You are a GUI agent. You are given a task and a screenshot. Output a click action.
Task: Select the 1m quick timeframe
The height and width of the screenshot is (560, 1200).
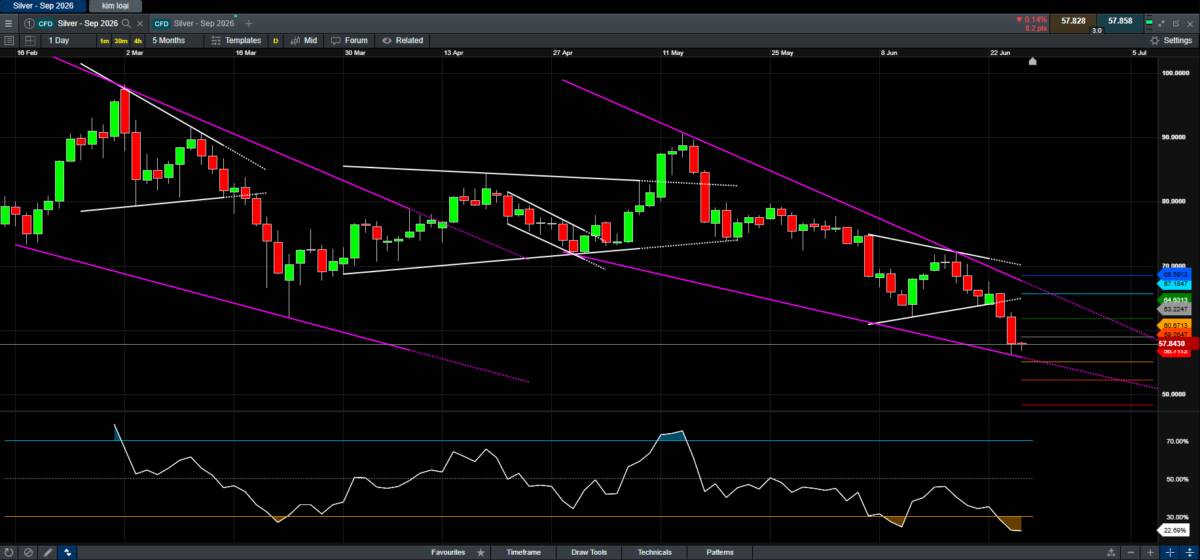105,41
